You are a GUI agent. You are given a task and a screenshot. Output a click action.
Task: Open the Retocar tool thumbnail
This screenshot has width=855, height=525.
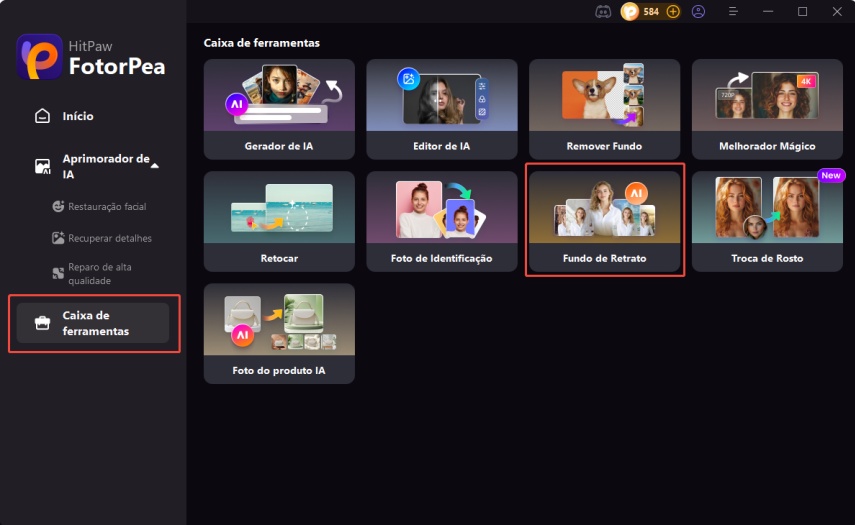(x=279, y=208)
